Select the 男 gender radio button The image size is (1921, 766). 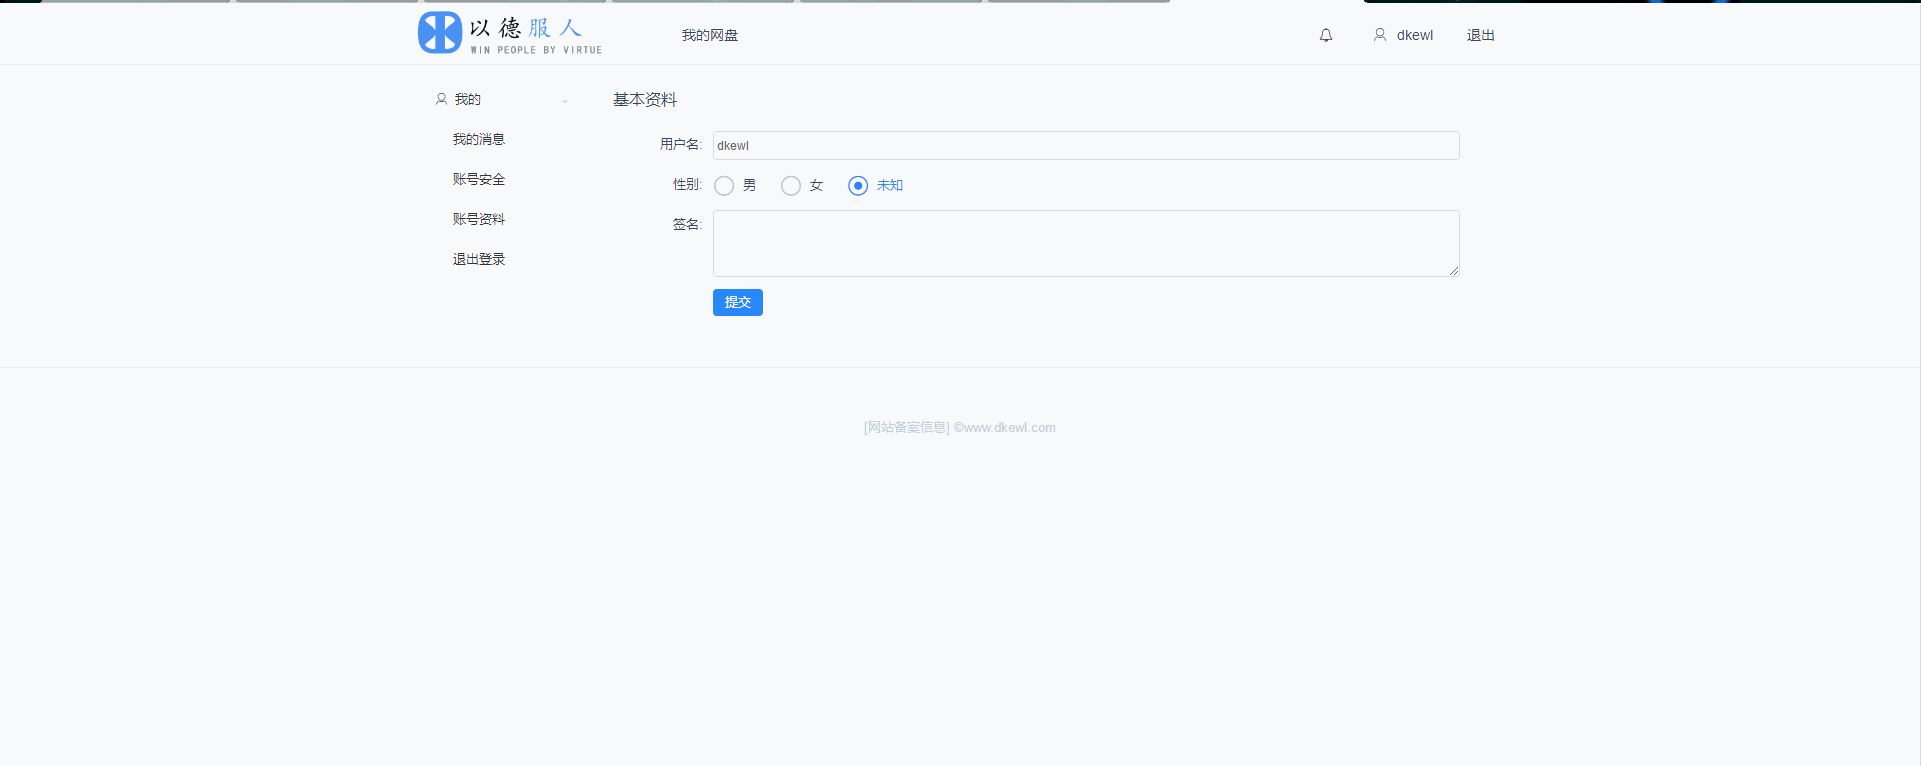point(724,186)
